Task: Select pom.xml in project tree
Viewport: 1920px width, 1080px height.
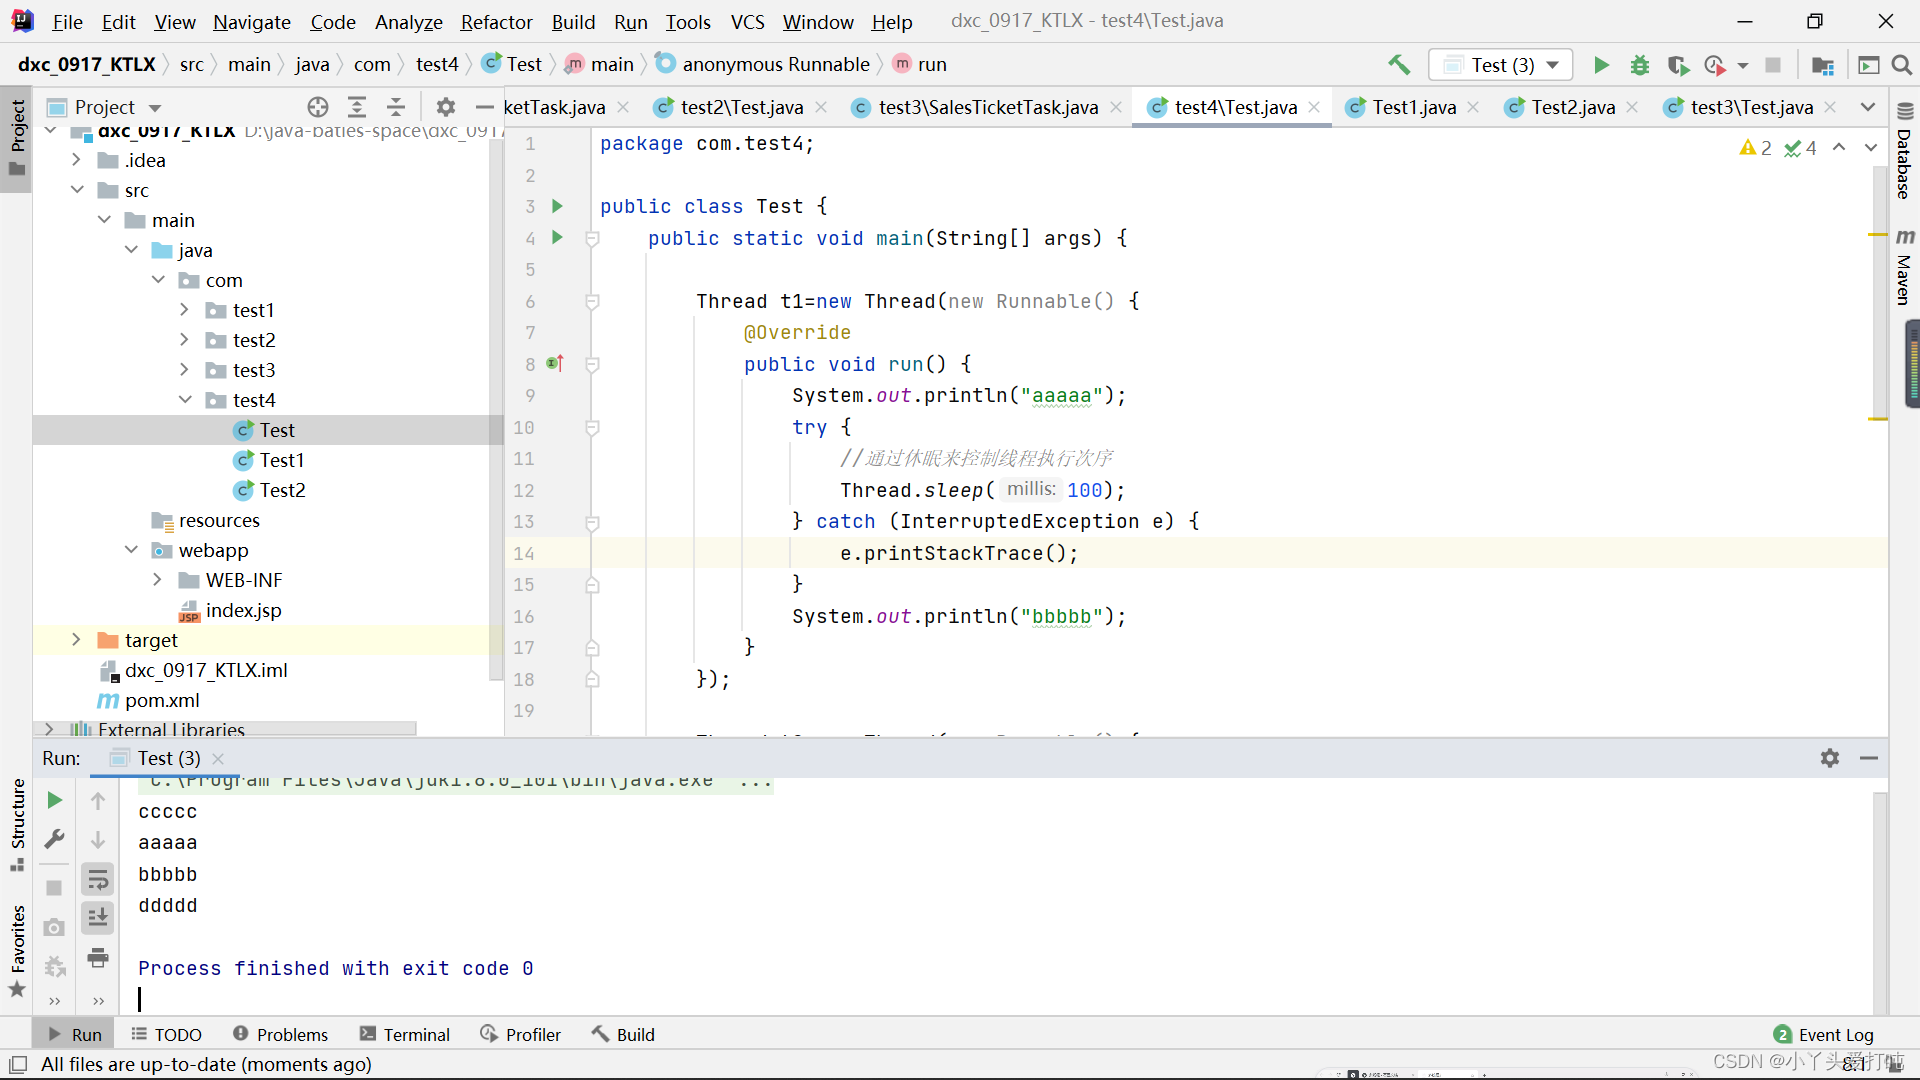Action: pos(161,700)
